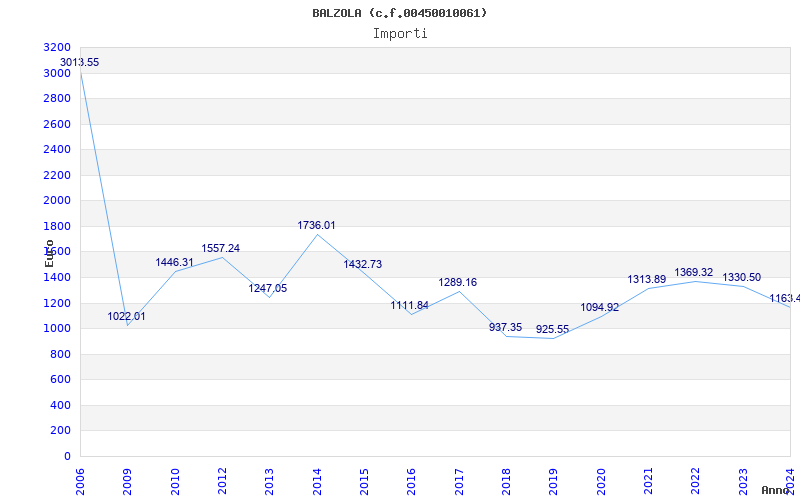Image resolution: width=800 pixels, height=500 pixels.
Task: Click y-axis value 0
Action: pos(67,457)
